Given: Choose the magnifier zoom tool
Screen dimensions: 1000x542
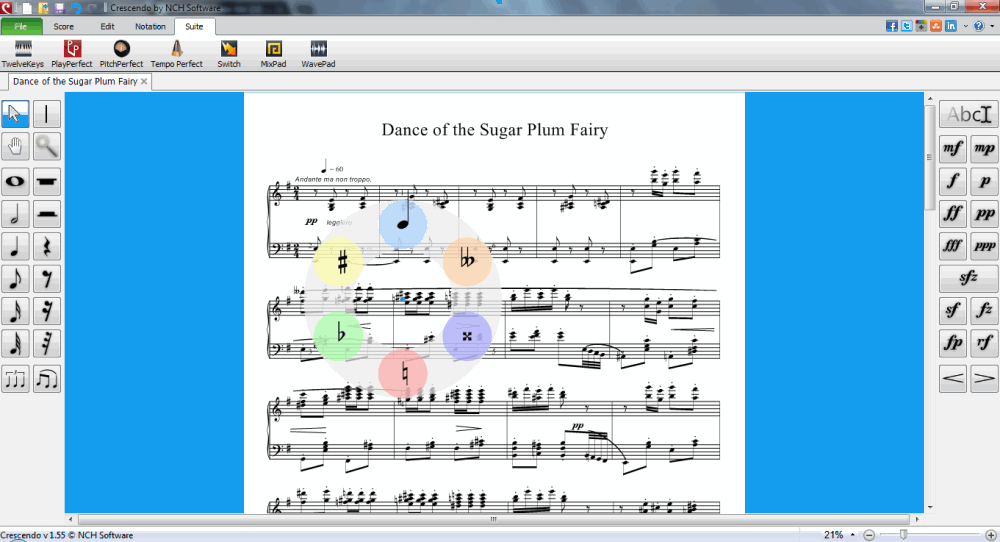Looking at the screenshot, I should point(47,147).
